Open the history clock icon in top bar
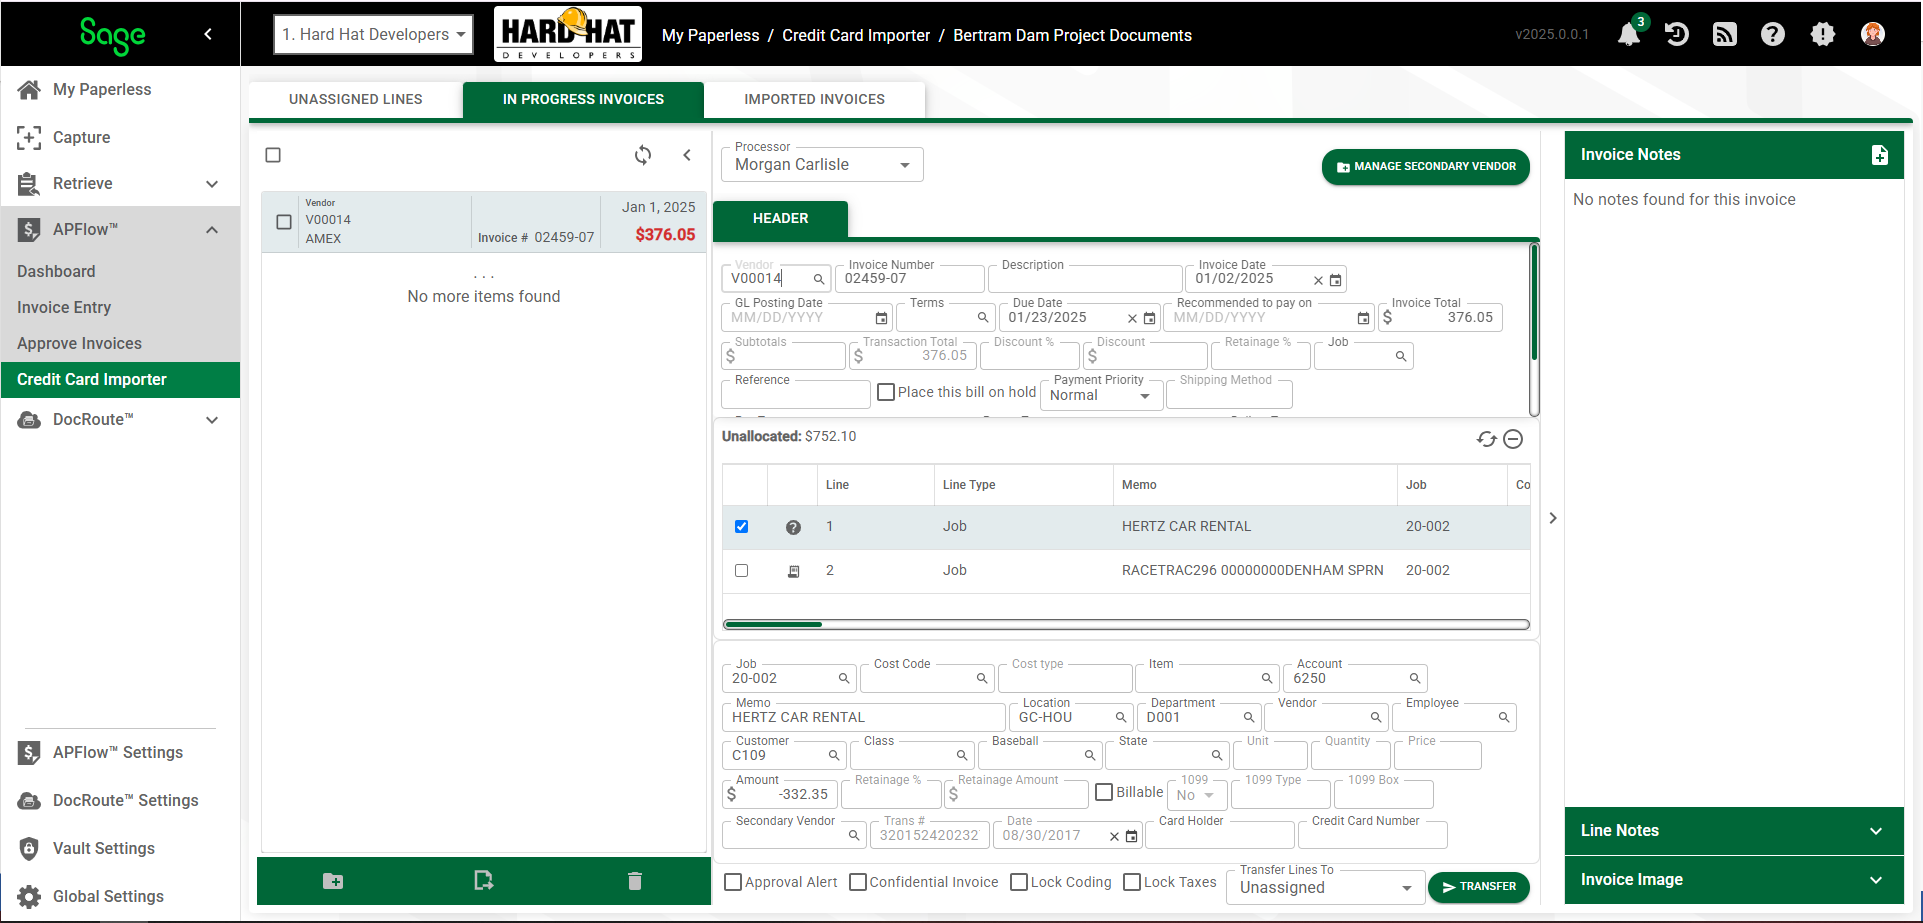The height and width of the screenshot is (923, 1923). point(1677,34)
